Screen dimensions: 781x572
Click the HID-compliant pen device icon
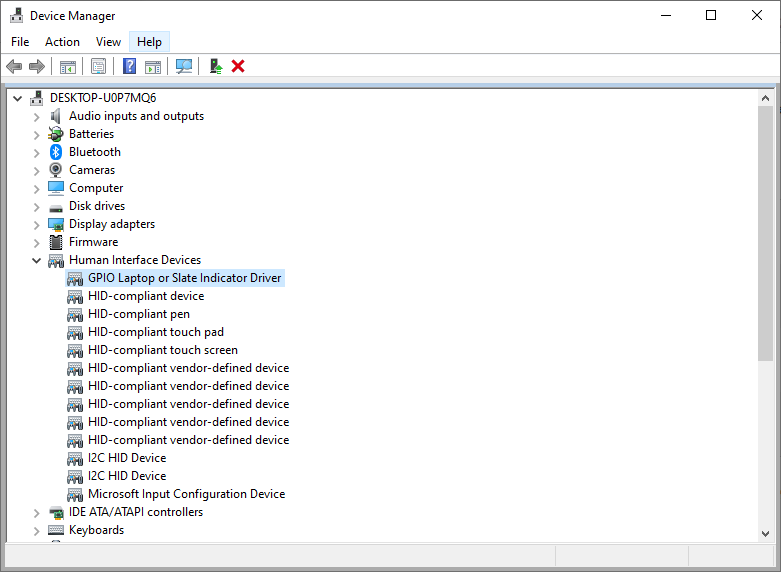pos(75,314)
